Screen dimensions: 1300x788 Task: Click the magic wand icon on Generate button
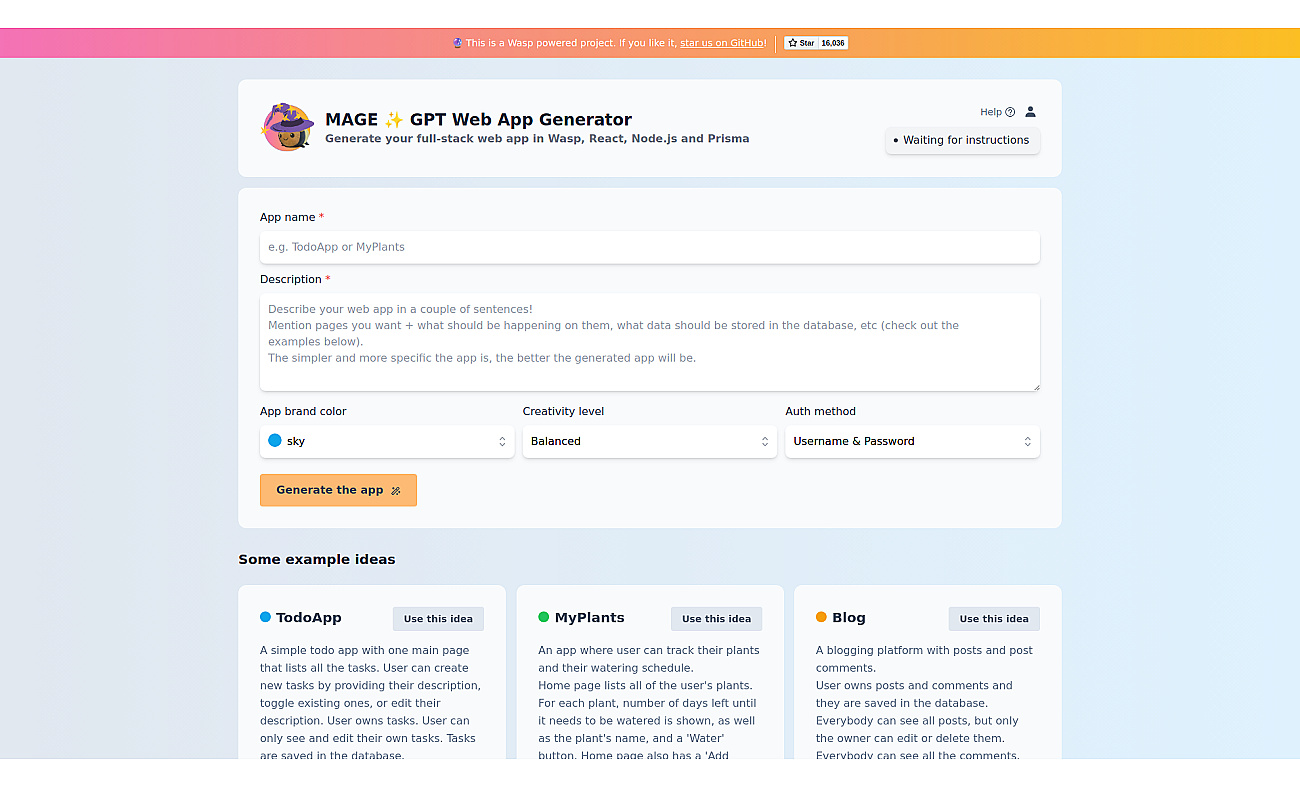[396, 490]
